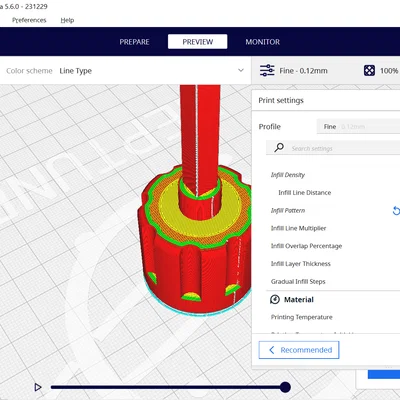Click the magnifier search icon
This screenshot has width=400, height=400.
pyautogui.click(x=279, y=147)
